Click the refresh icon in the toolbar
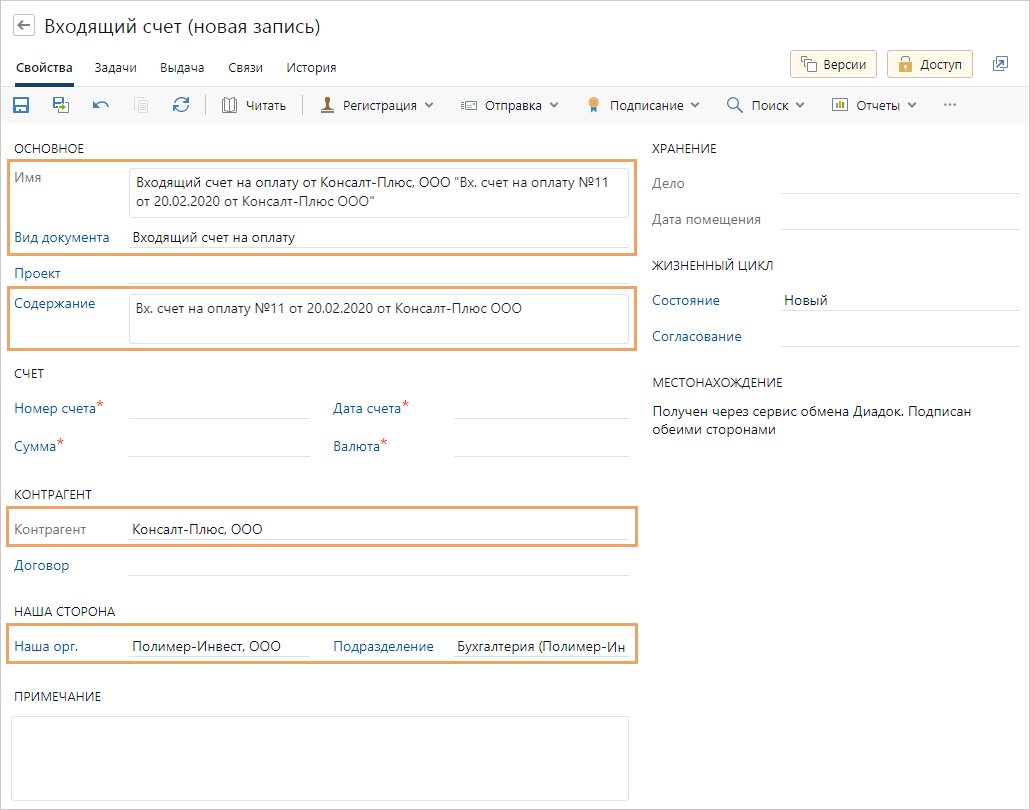1030x810 pixels. [181, 105]
